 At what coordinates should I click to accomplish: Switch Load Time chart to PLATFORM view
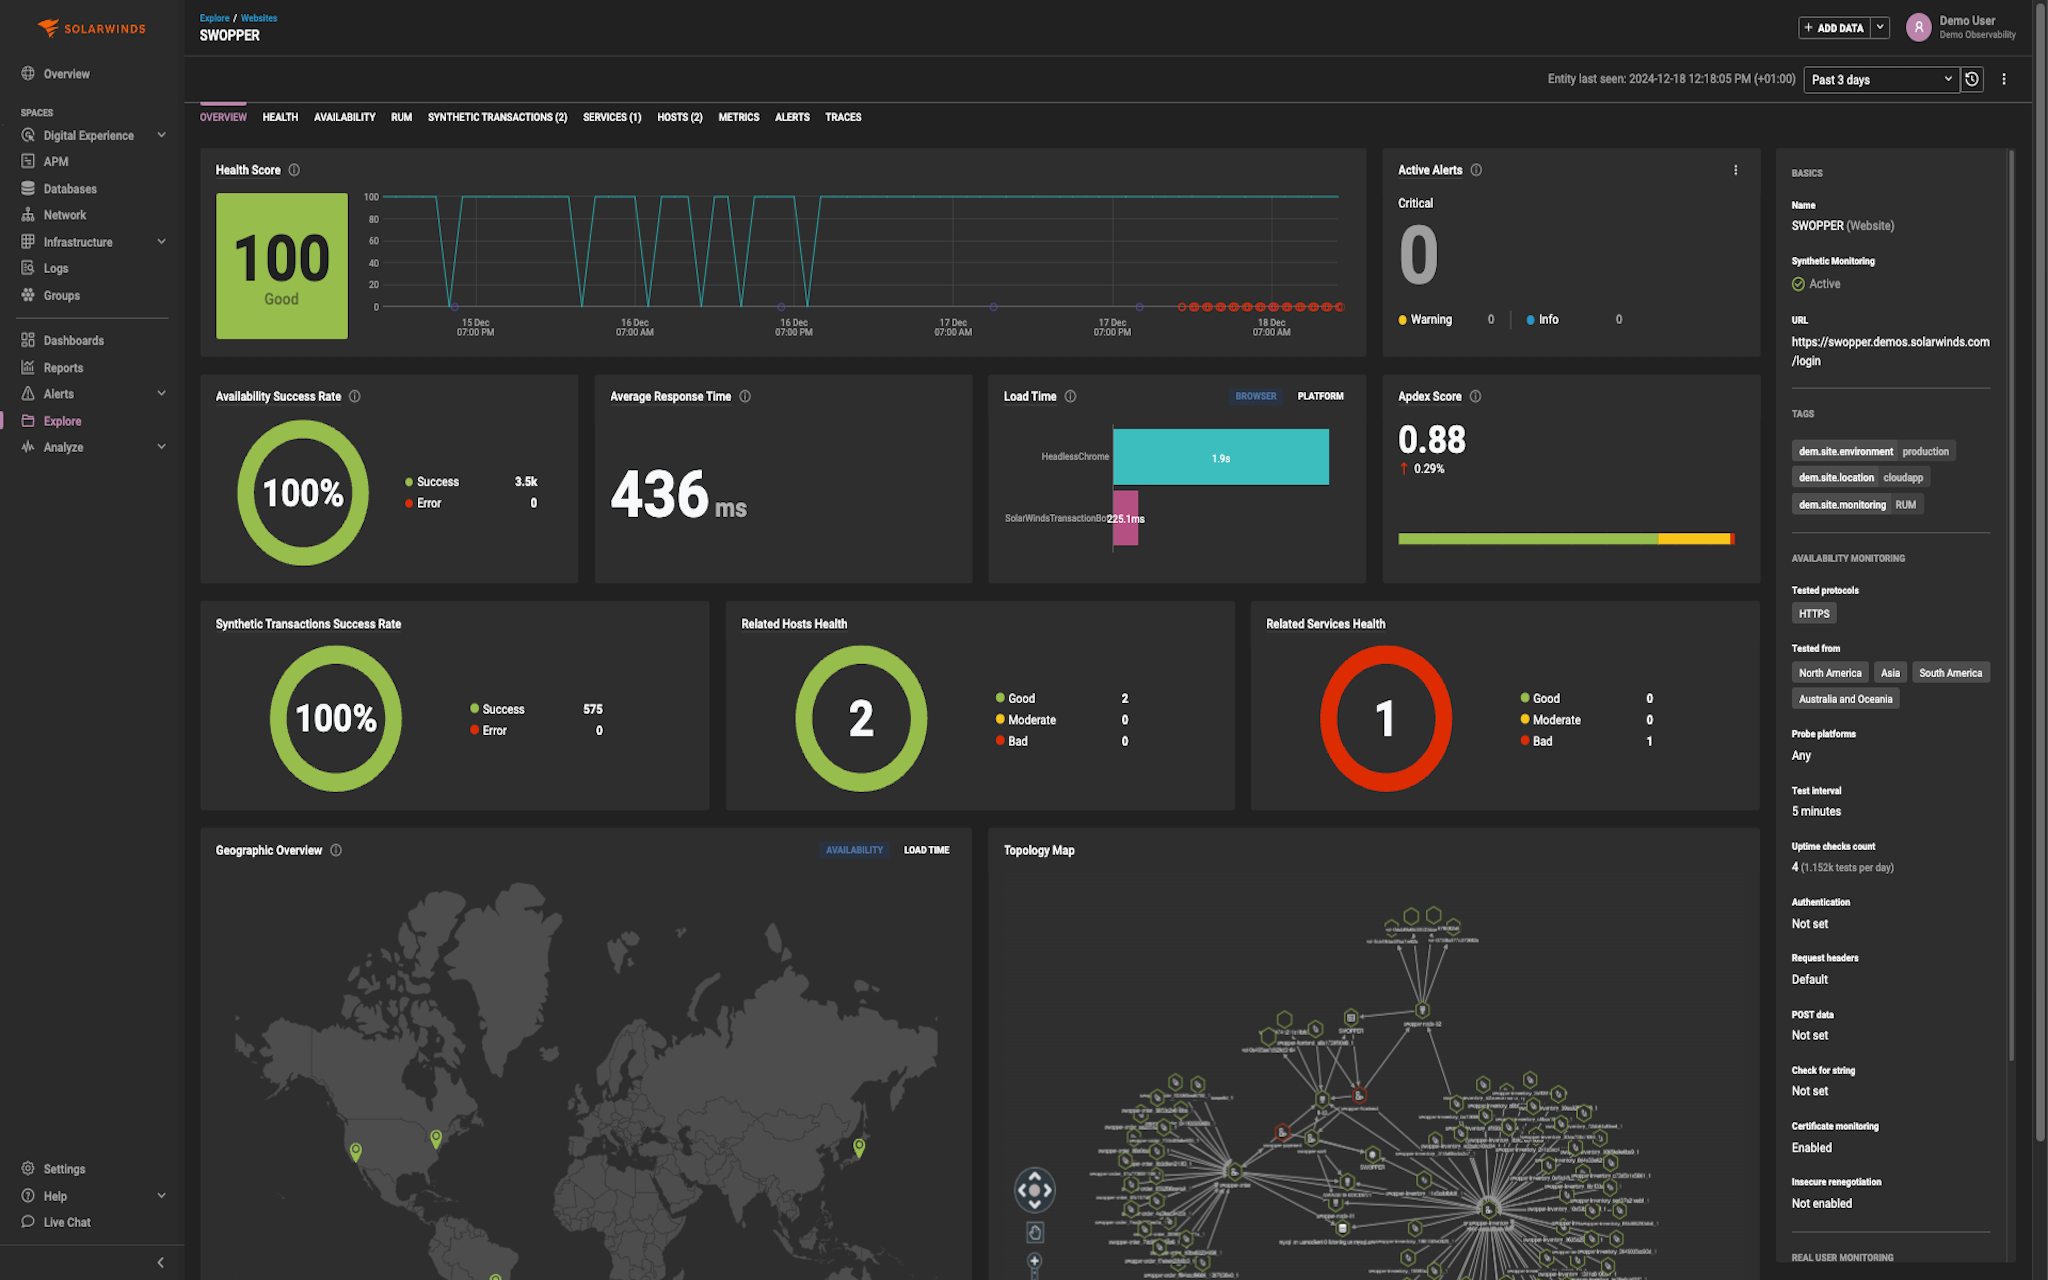click(x=1320, y=396)
